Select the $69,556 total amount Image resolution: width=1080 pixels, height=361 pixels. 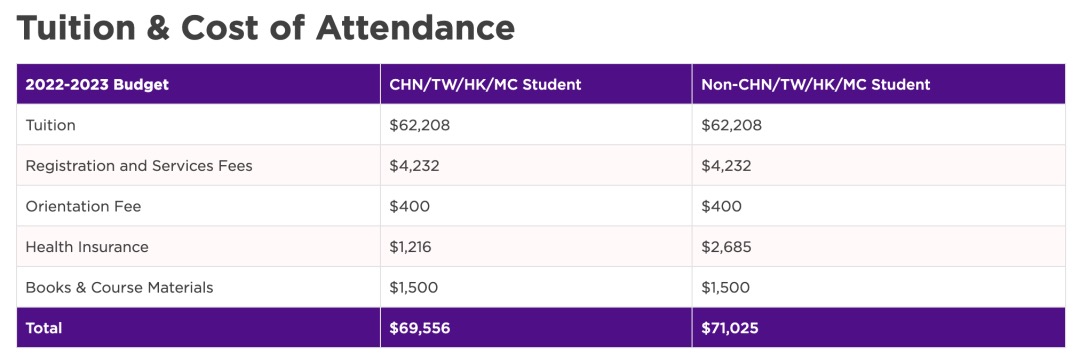pyautogui.click(x=419, y=328)
